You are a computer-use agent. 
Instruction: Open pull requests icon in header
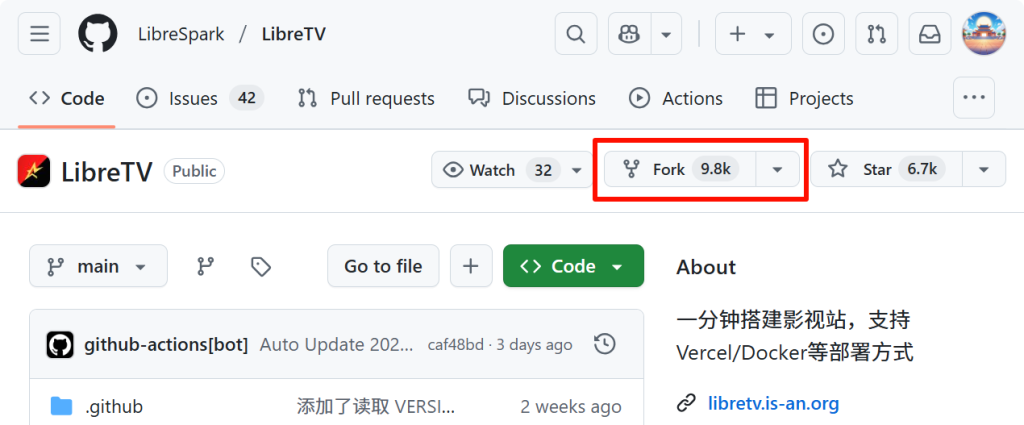[x=876, y=33]
